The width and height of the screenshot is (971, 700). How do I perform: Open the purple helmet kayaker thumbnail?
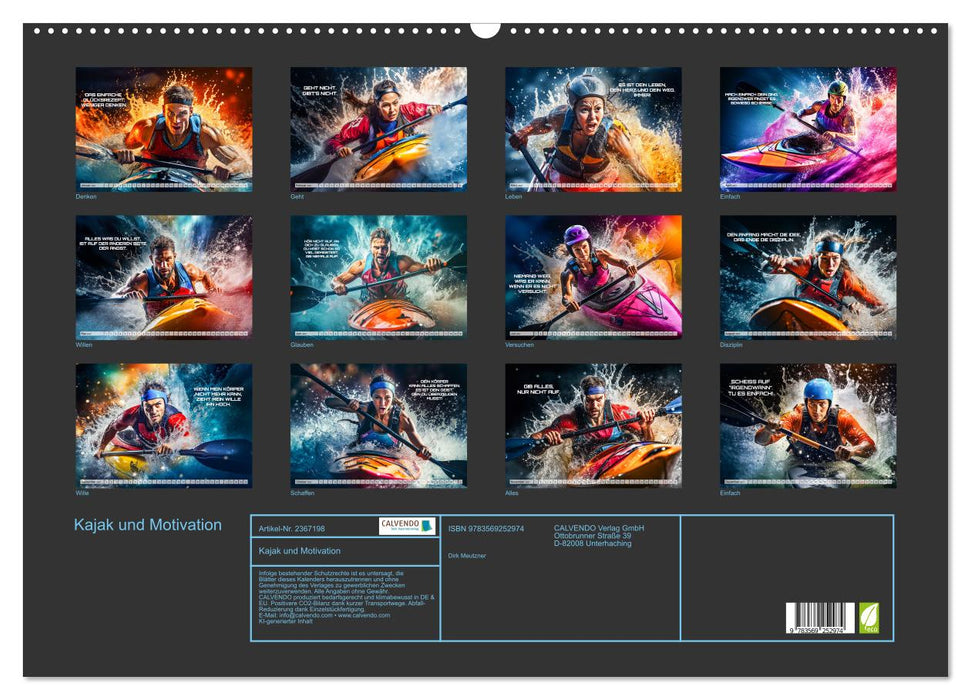pos(593,277)
